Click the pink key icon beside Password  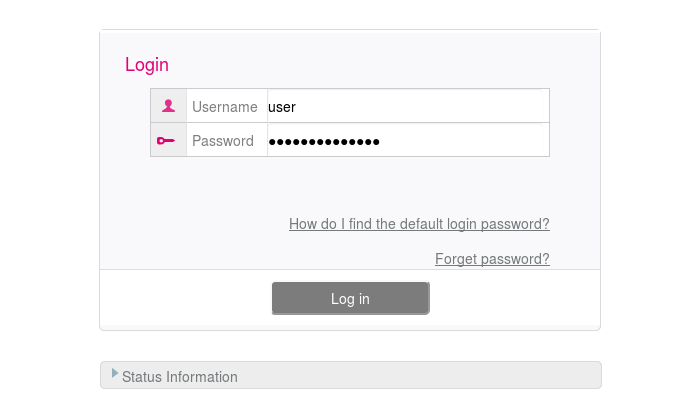(166, 141)
